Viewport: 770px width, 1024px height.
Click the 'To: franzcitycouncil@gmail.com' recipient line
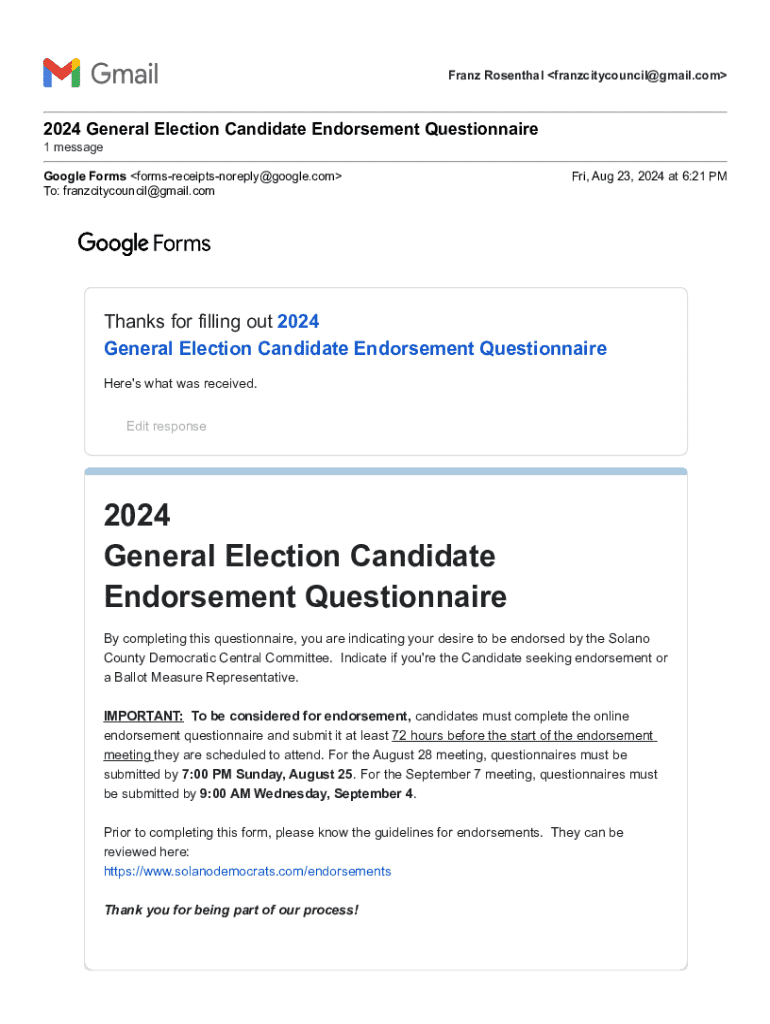coord(129,191)
